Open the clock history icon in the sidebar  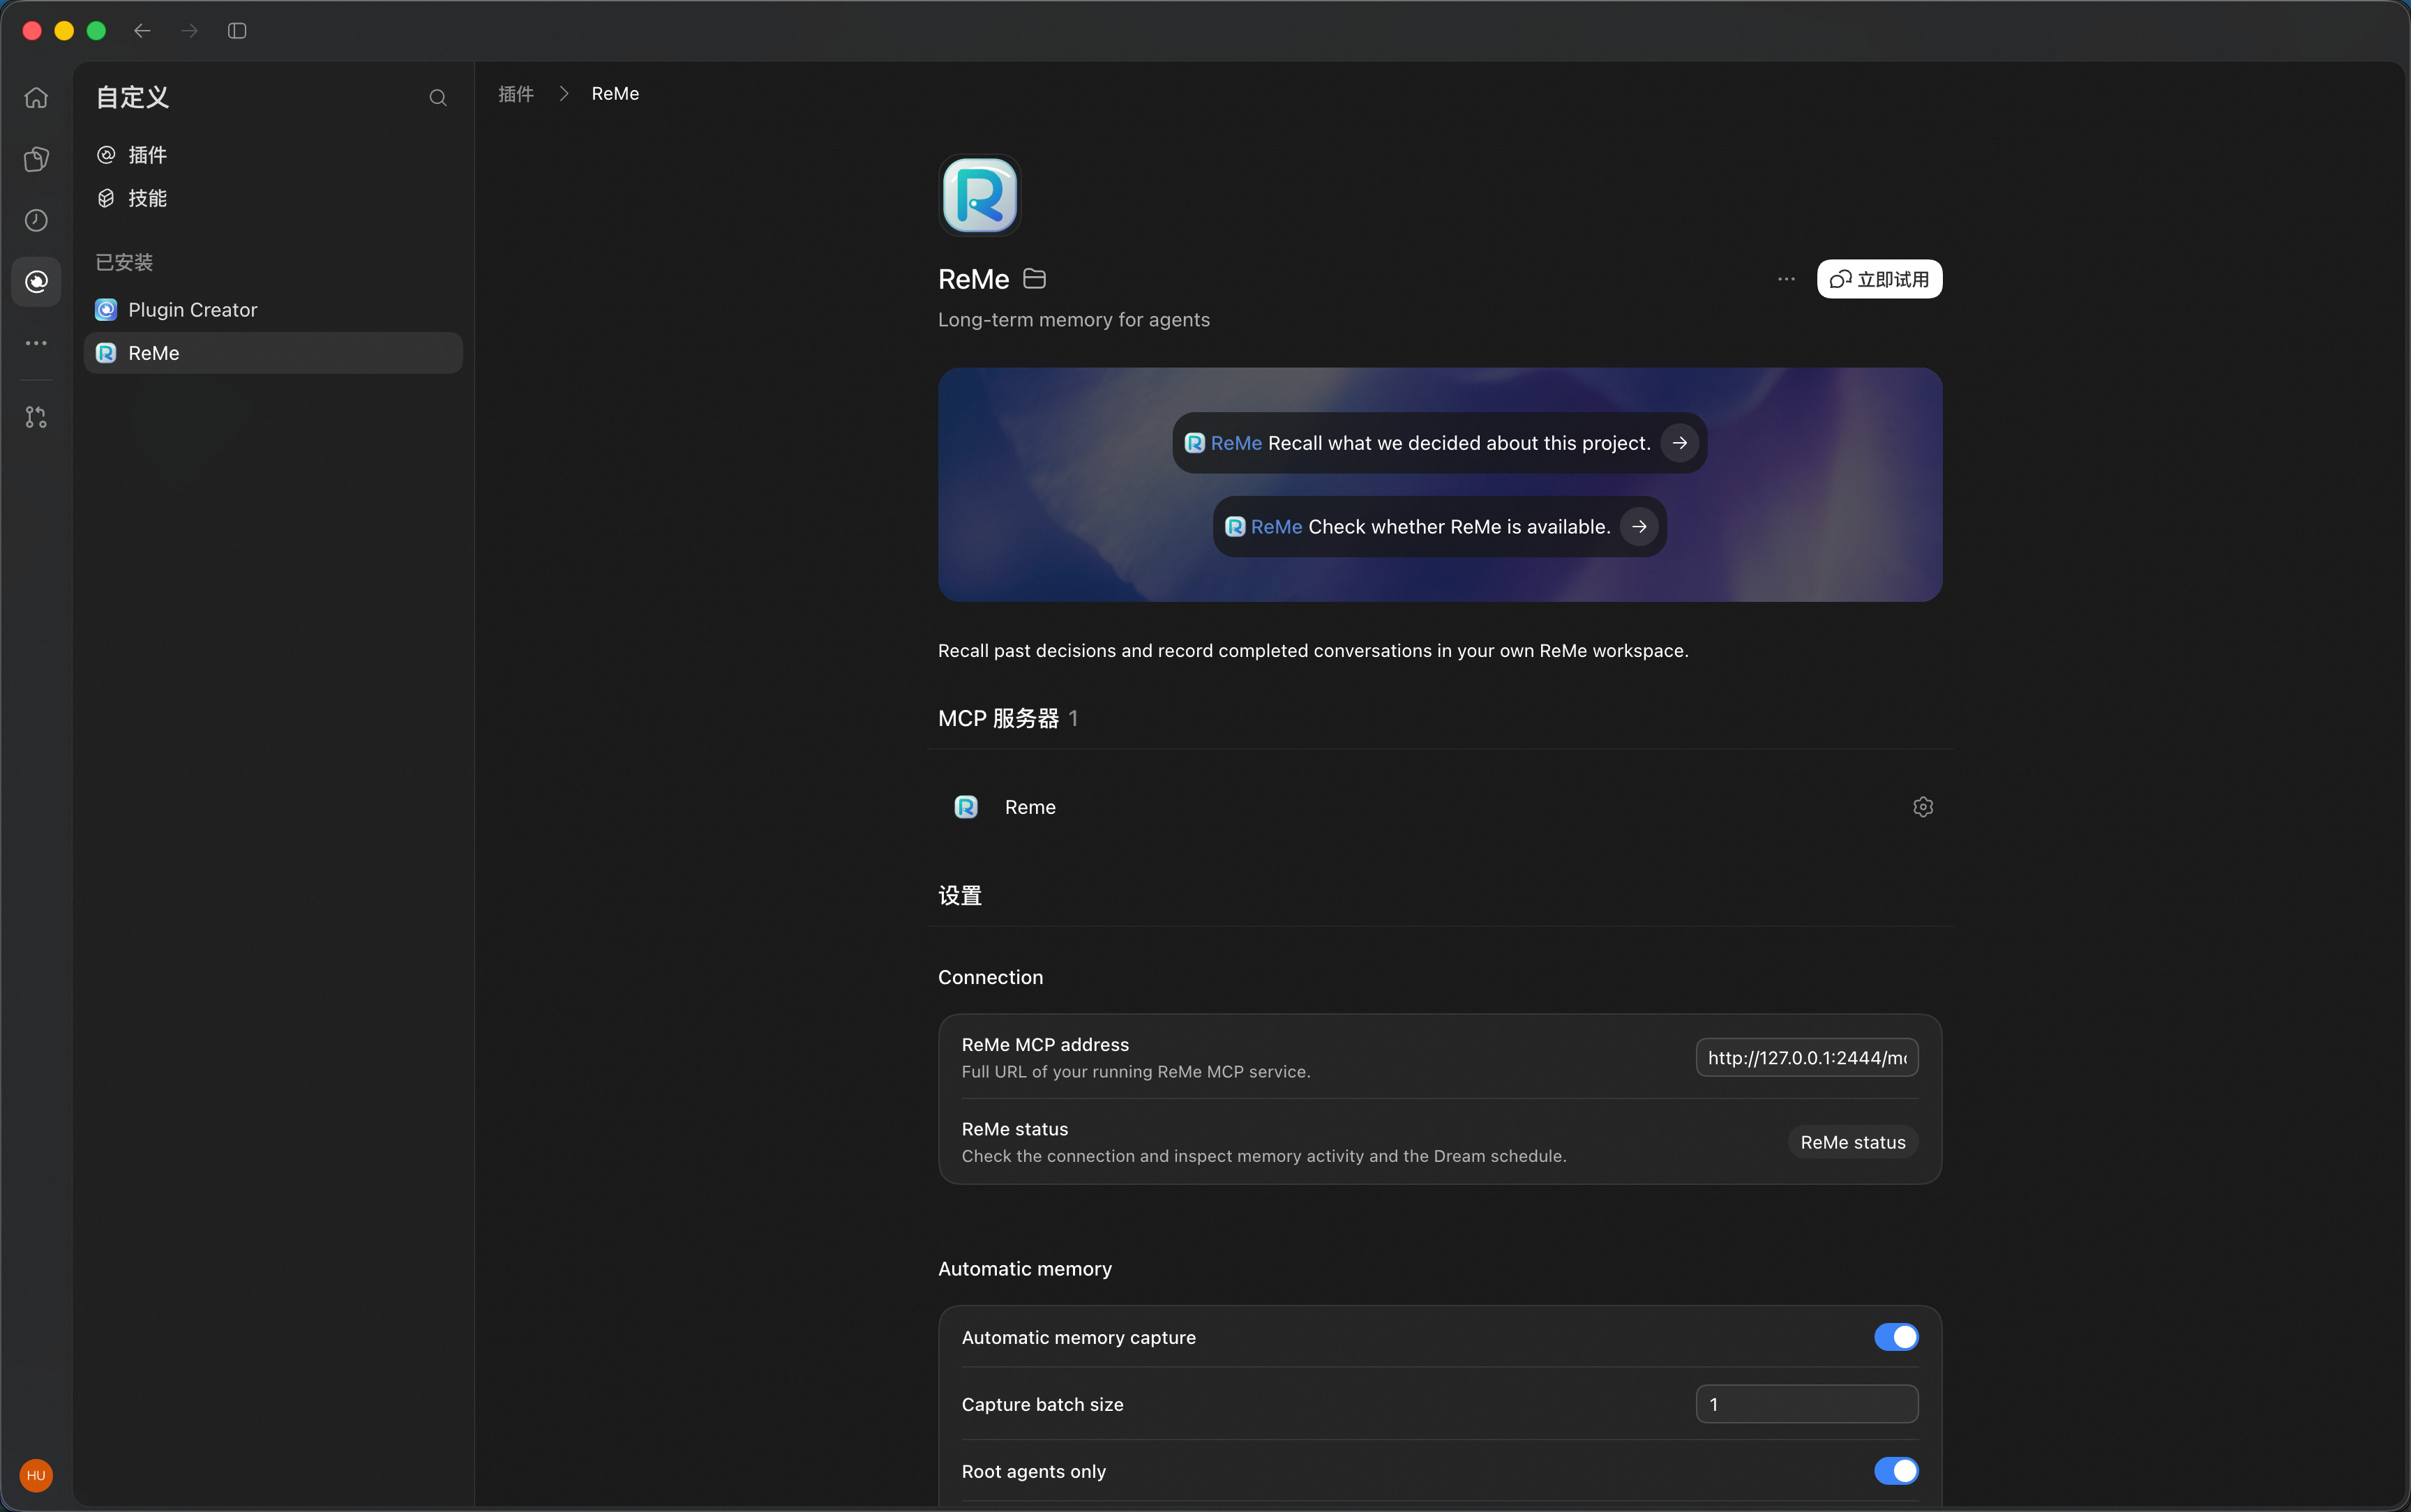[36, 220]
